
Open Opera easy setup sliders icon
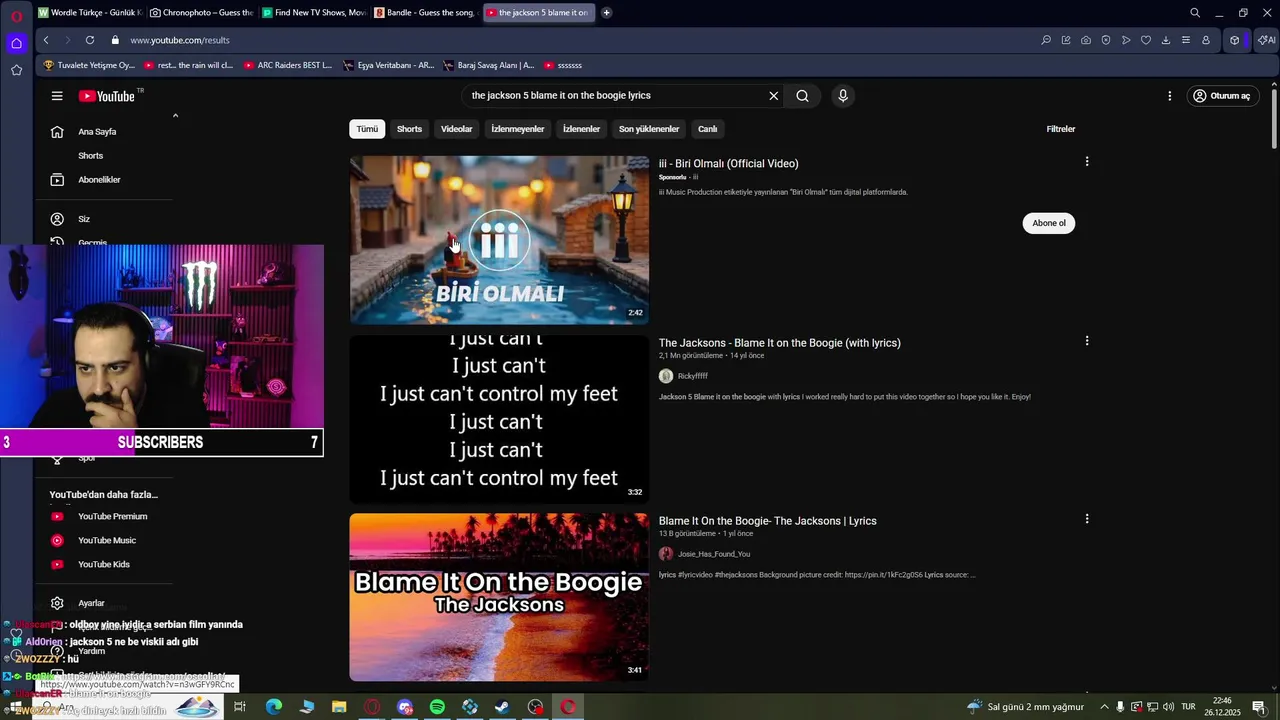tap(1186, 40)
